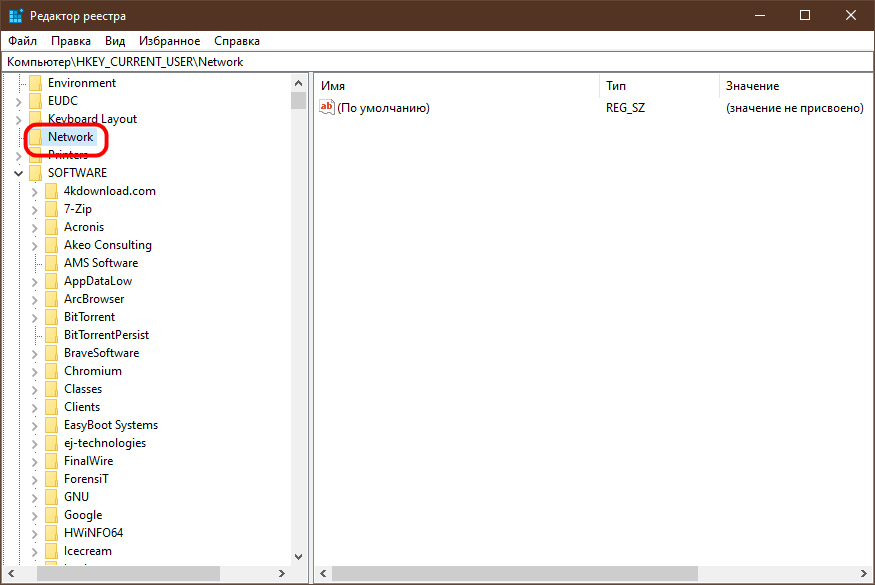Viewport: 875px width, 585px height.
Task: Expand the Printers key
Action: click(x=18, y=156)
